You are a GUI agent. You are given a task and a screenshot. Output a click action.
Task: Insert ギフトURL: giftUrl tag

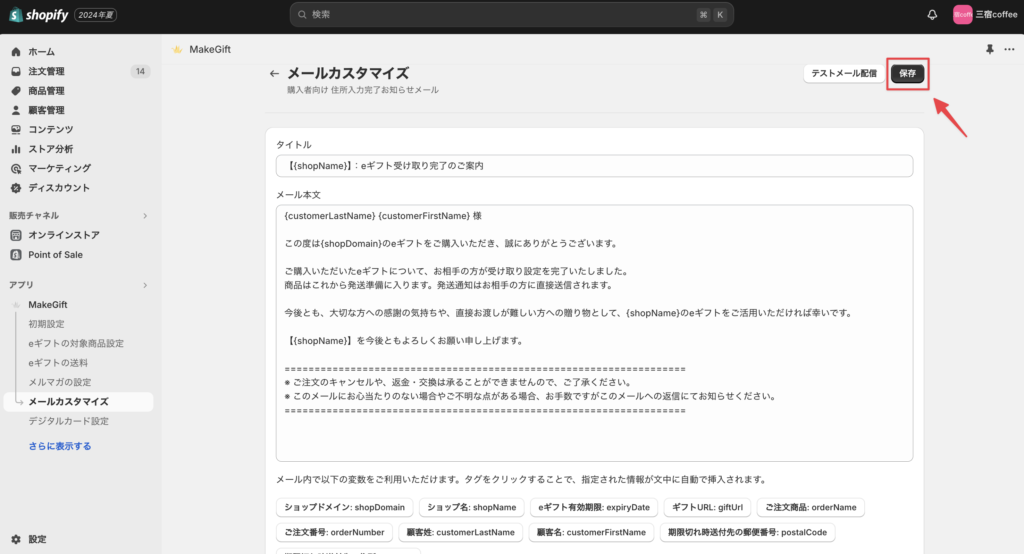point(707,508)
